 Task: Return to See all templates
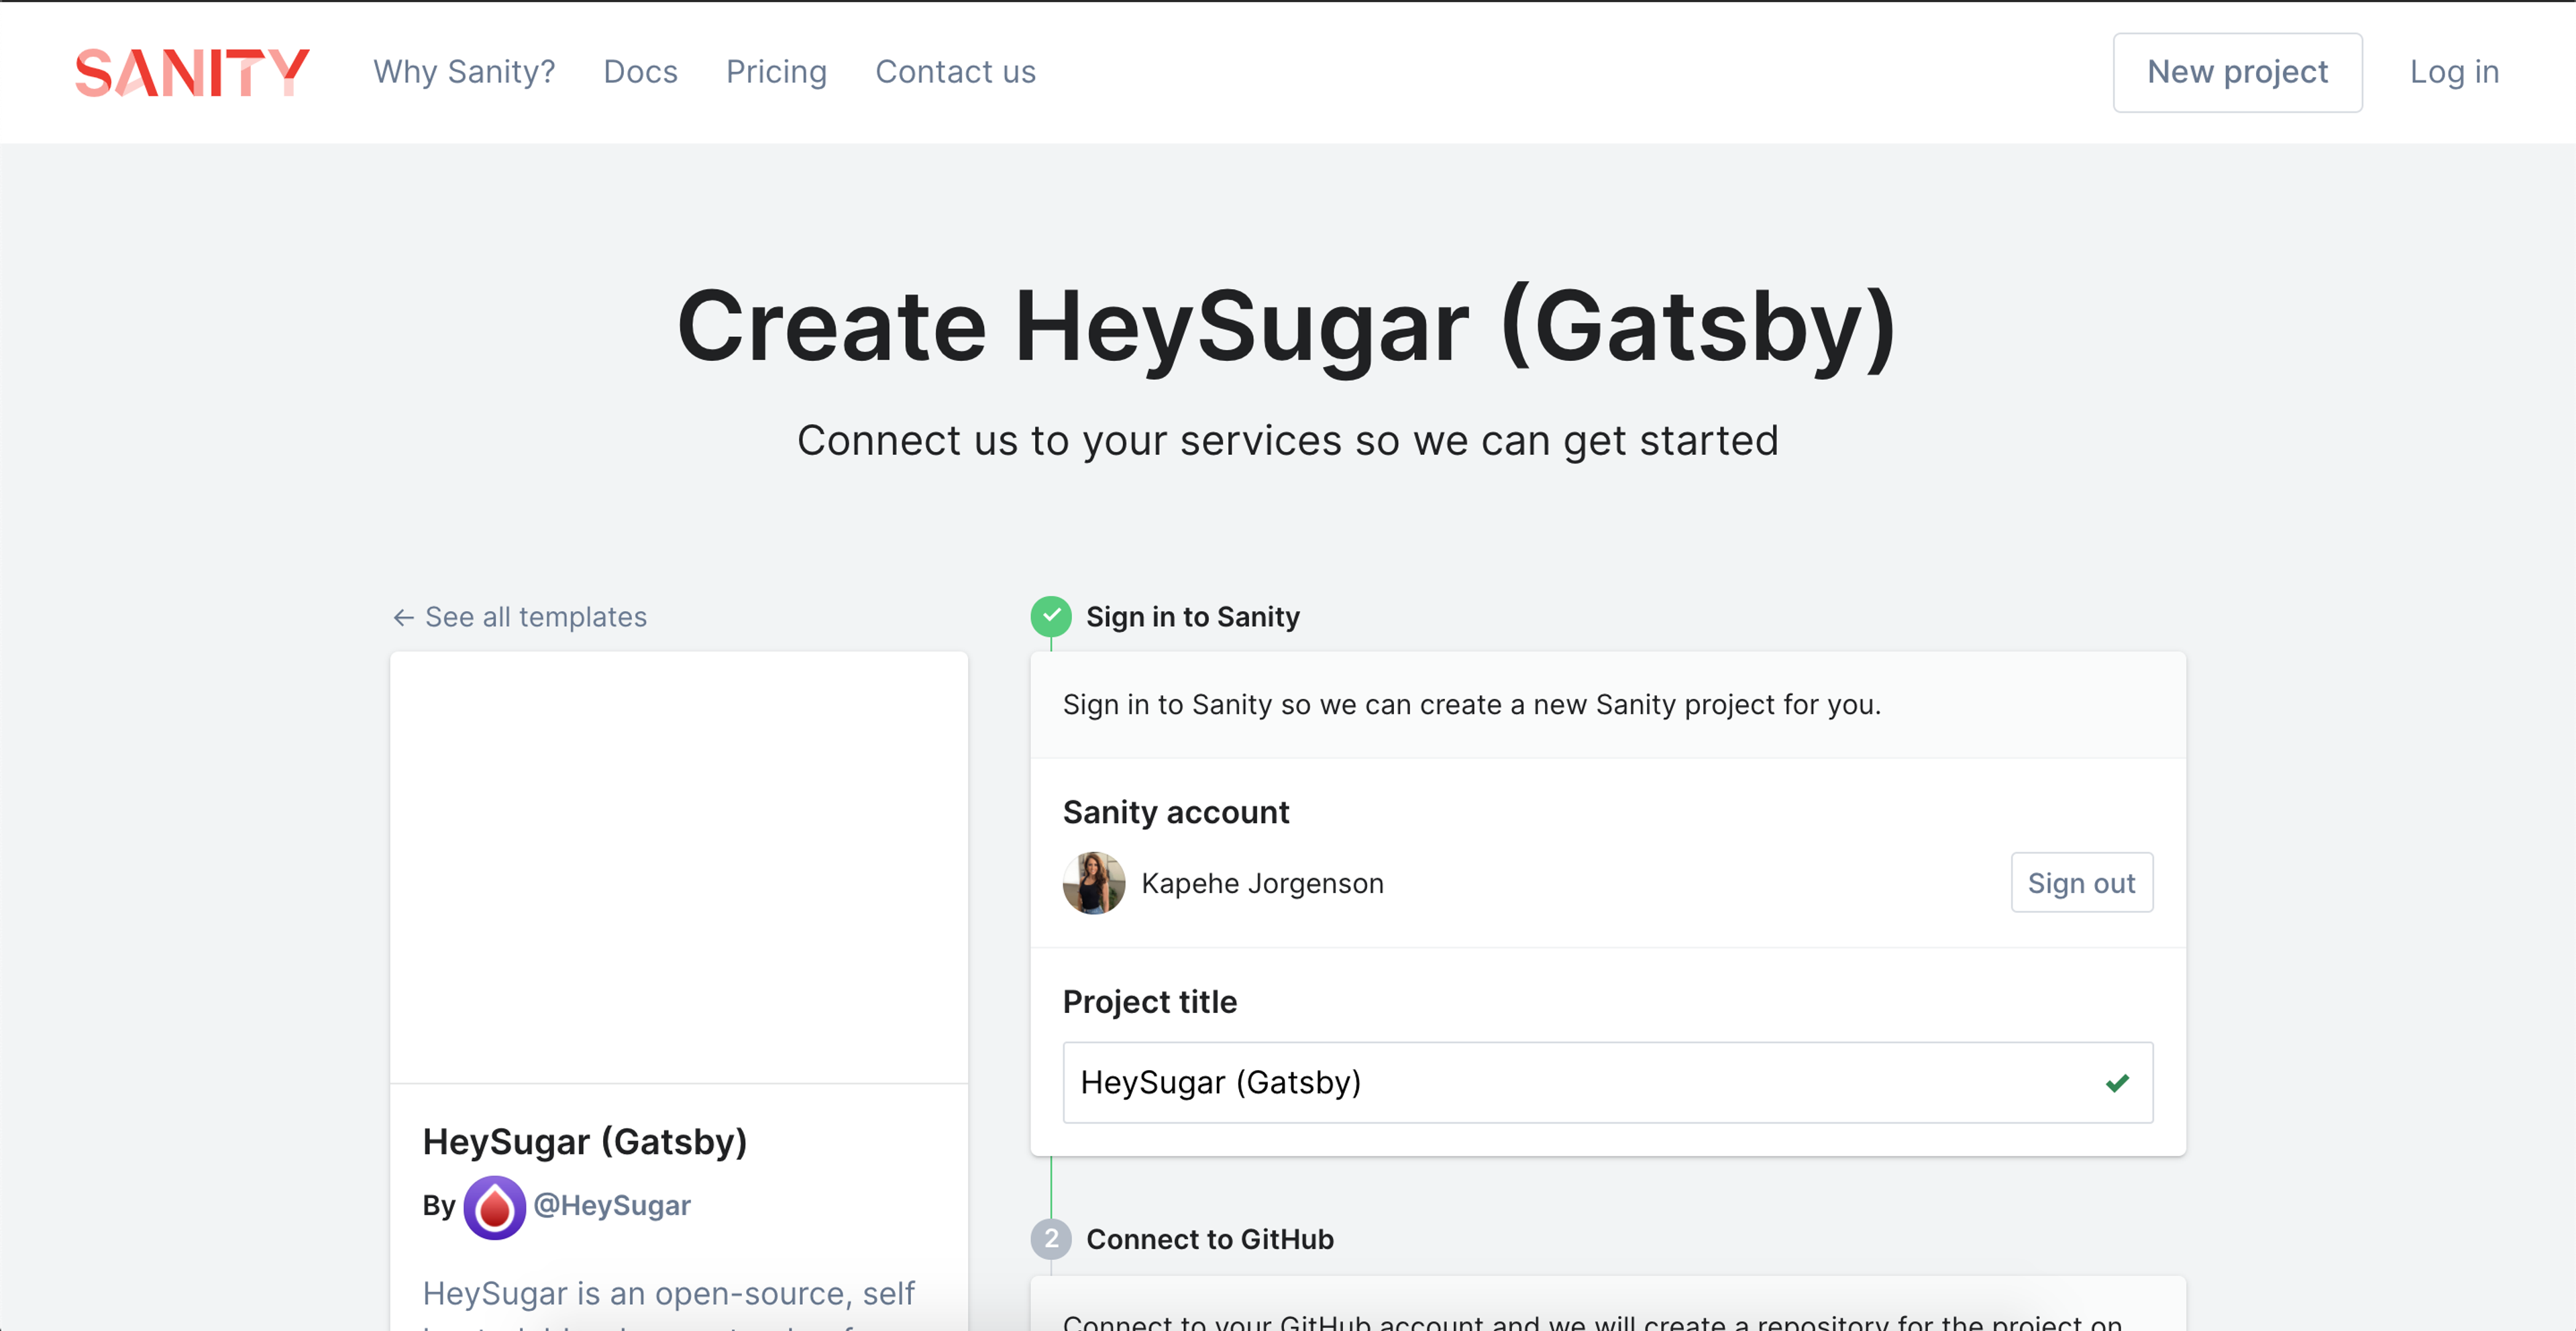[535, 617]
